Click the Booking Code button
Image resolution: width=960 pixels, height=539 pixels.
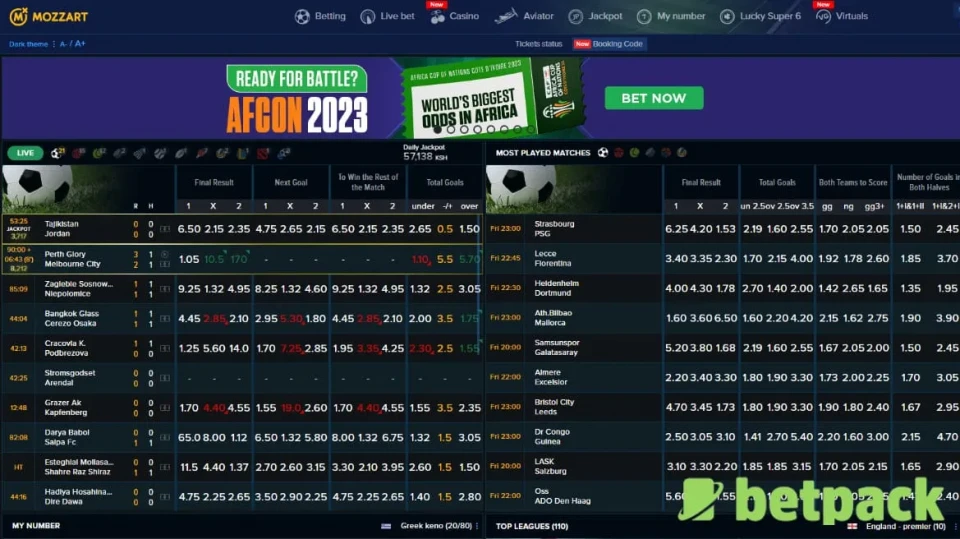coord(610,44)
